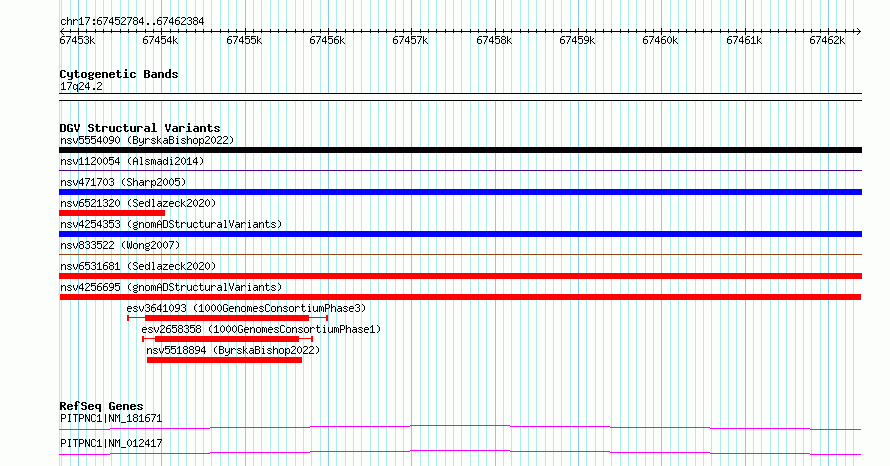Select the nsv5518894 (ByrskaBishop2022) label
The image size is (890, 466).
click(233, 350)
